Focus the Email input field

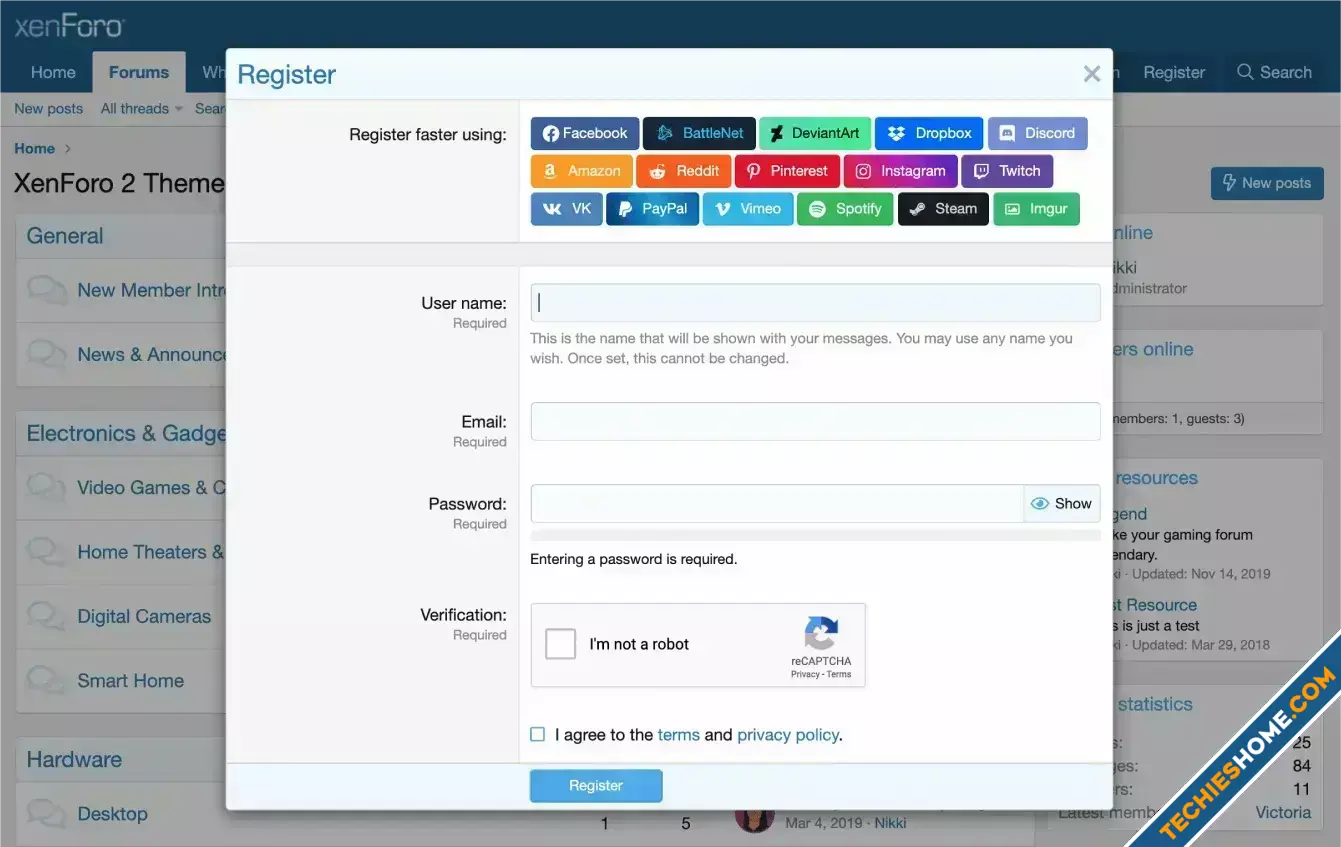[815, 422]
